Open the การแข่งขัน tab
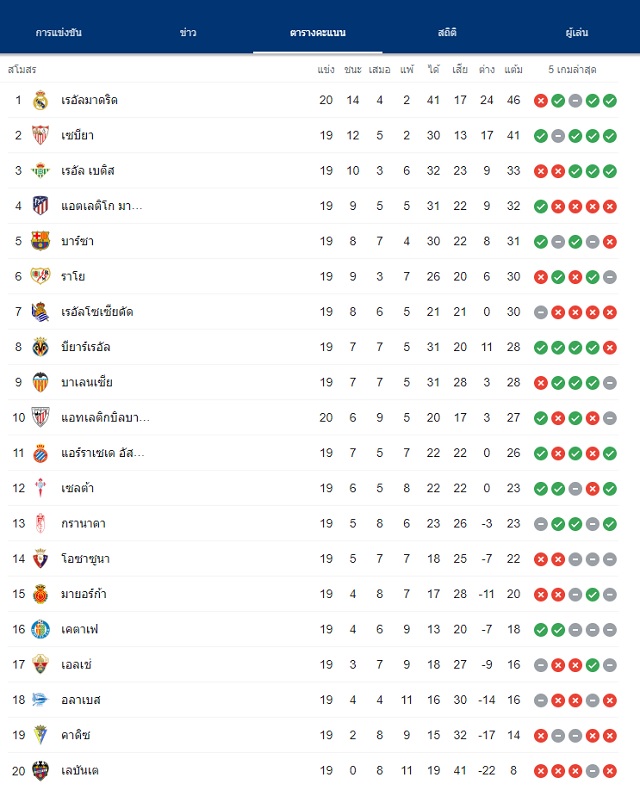Screen dimensions: 640x796 point(59,32)
